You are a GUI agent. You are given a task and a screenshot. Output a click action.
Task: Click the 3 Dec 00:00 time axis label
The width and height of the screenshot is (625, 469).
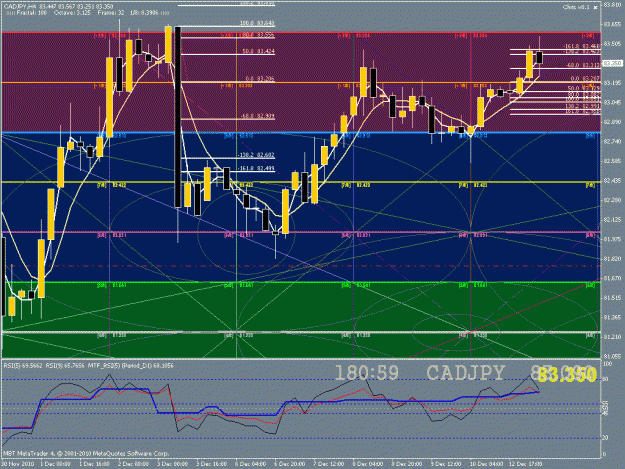(172, 464)
